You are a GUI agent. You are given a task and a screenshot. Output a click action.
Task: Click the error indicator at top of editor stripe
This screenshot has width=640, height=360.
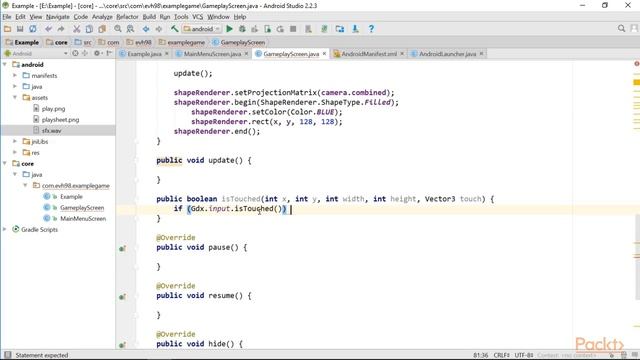pos(637,64)
